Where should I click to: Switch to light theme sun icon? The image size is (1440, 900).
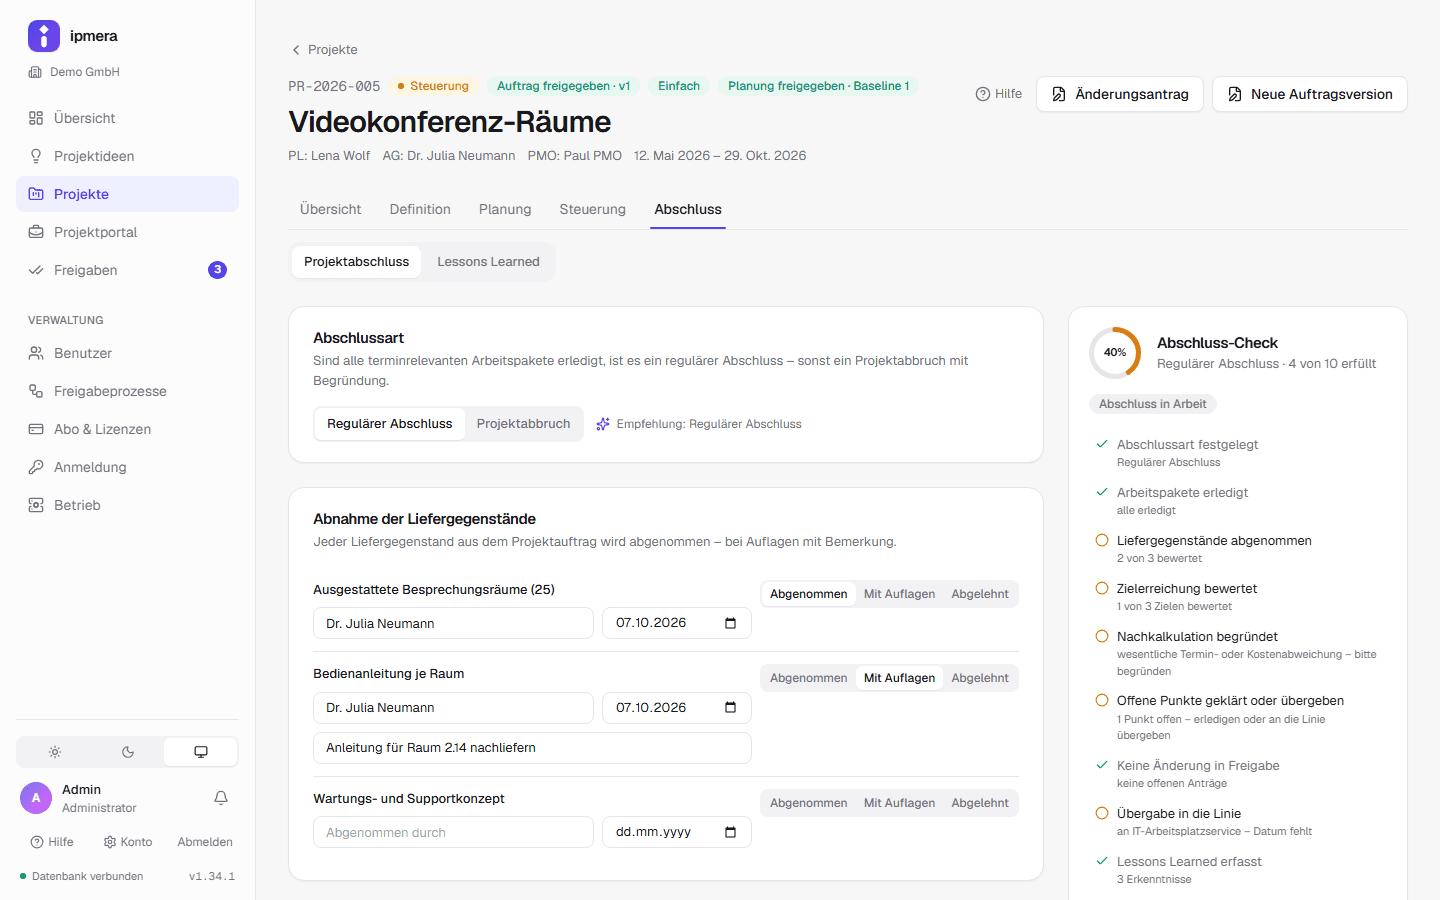coord(55,752)
